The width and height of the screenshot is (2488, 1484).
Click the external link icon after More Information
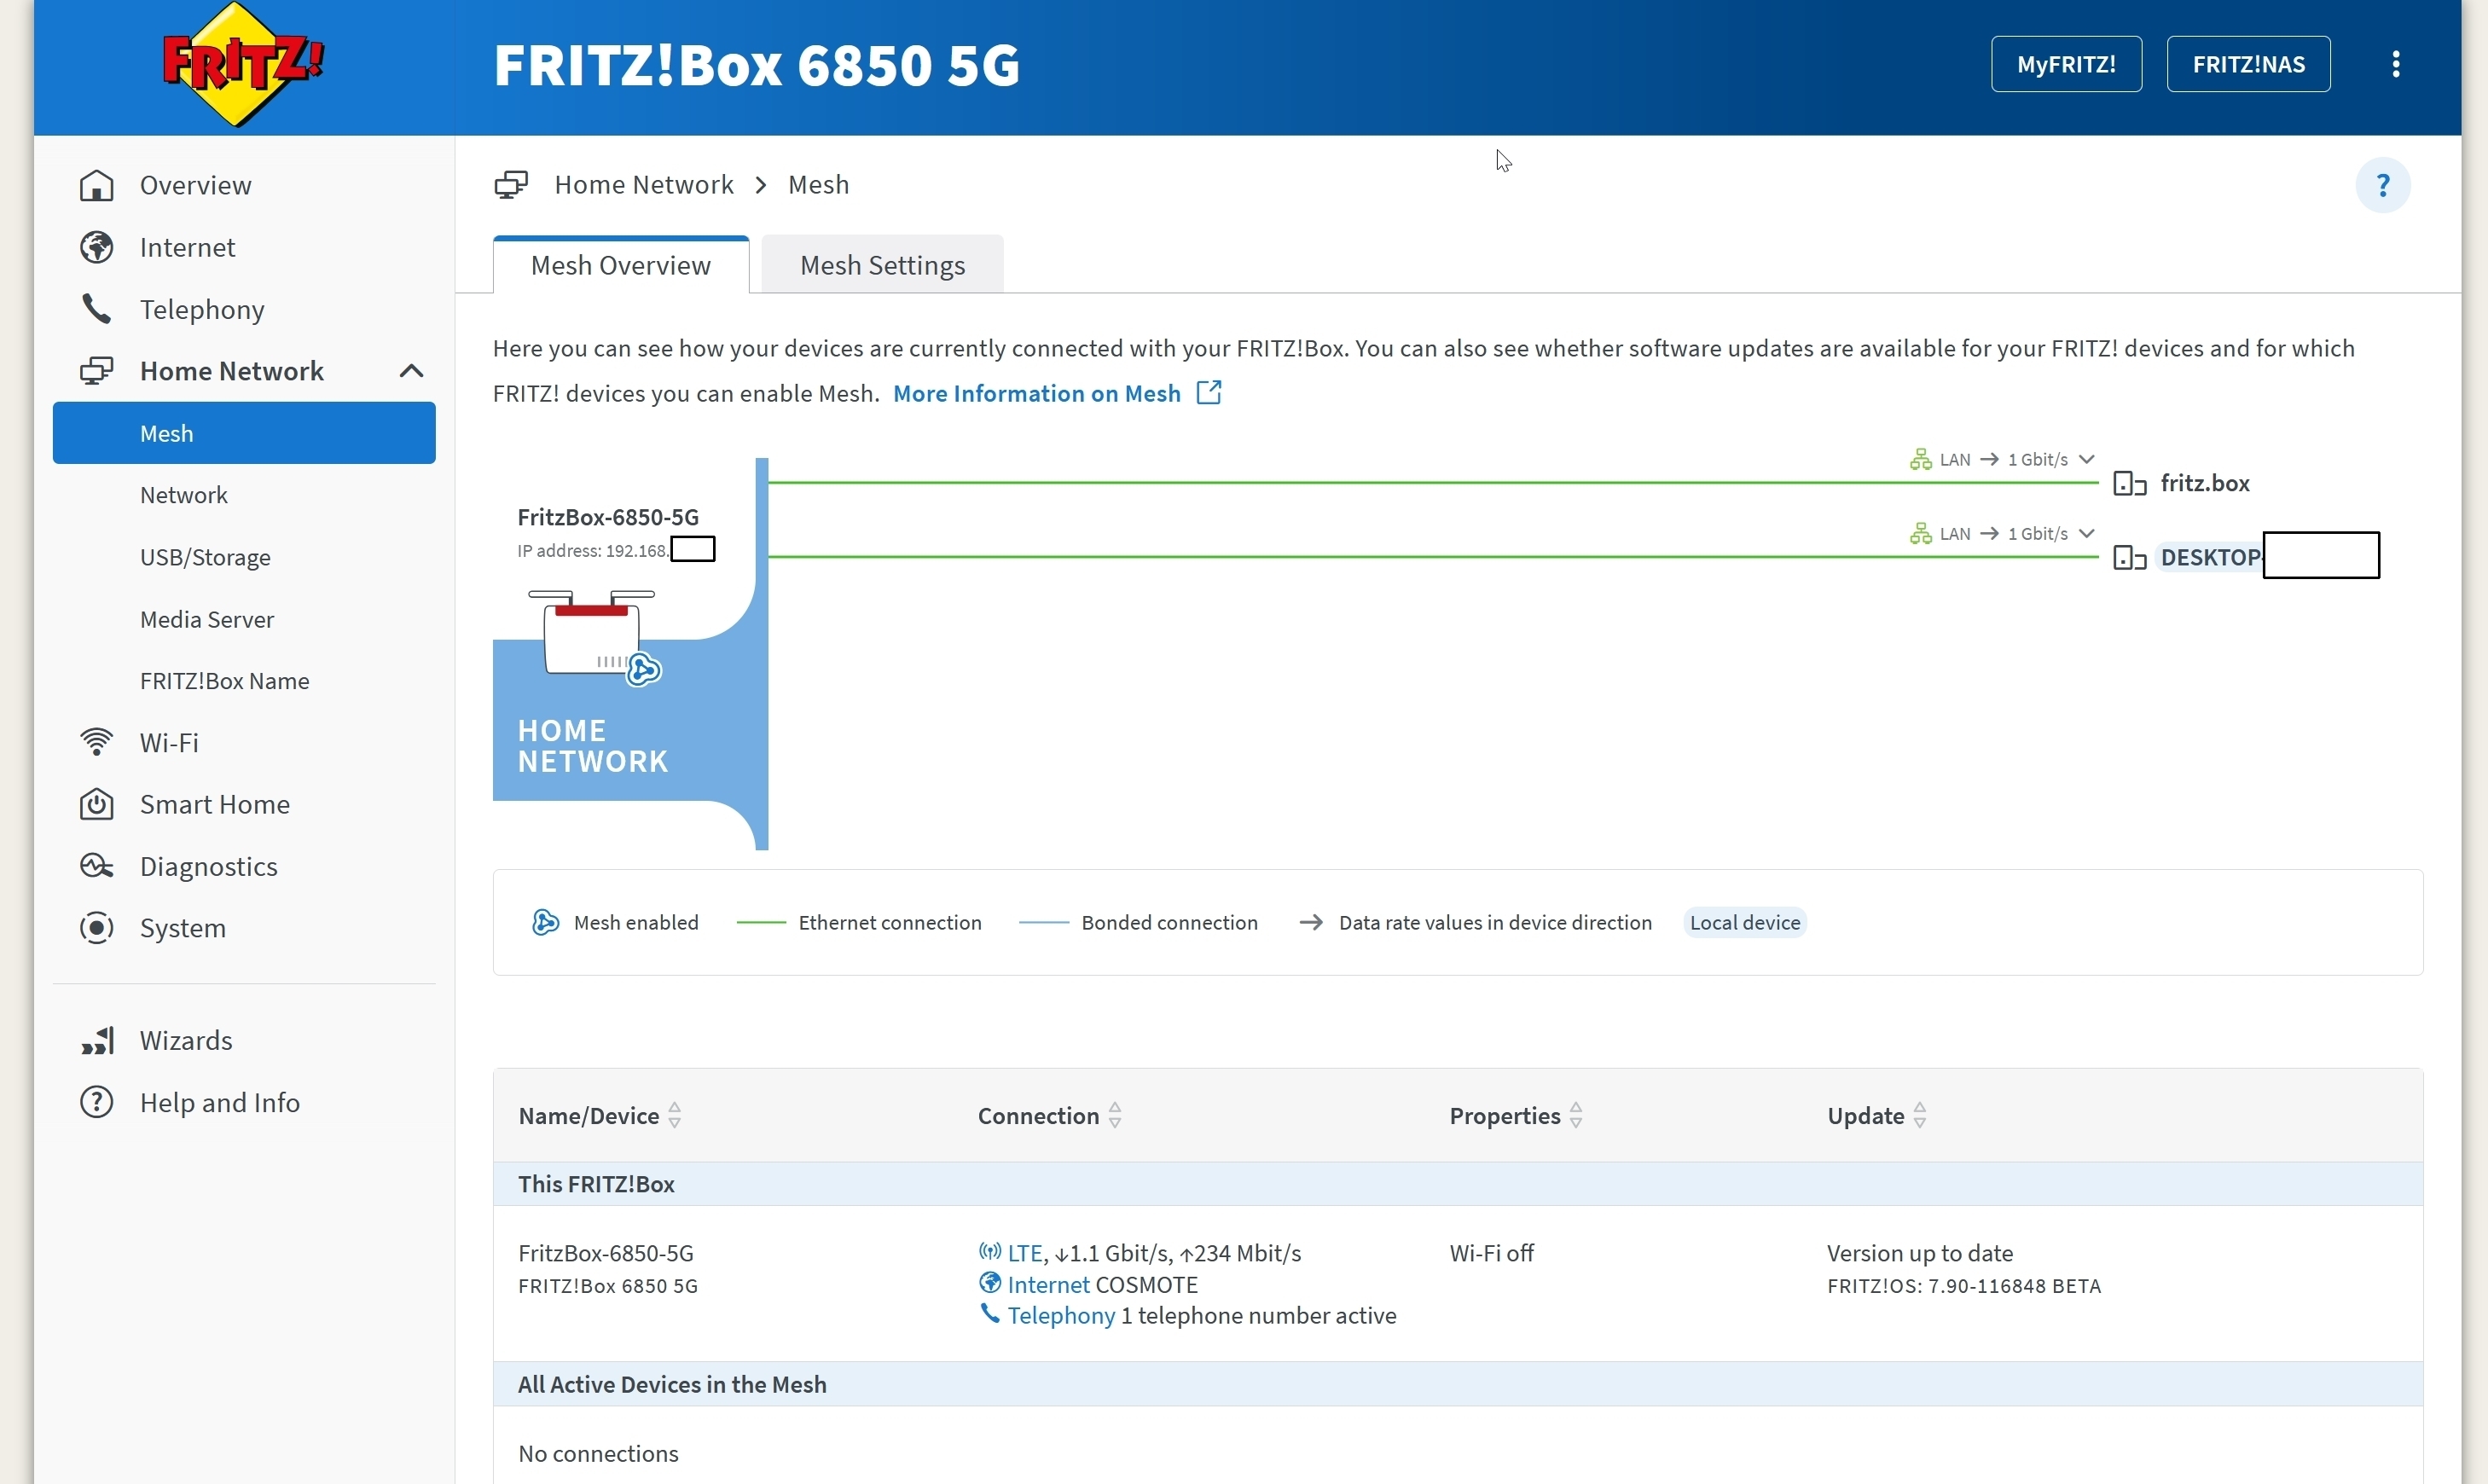click(1209, 392)
